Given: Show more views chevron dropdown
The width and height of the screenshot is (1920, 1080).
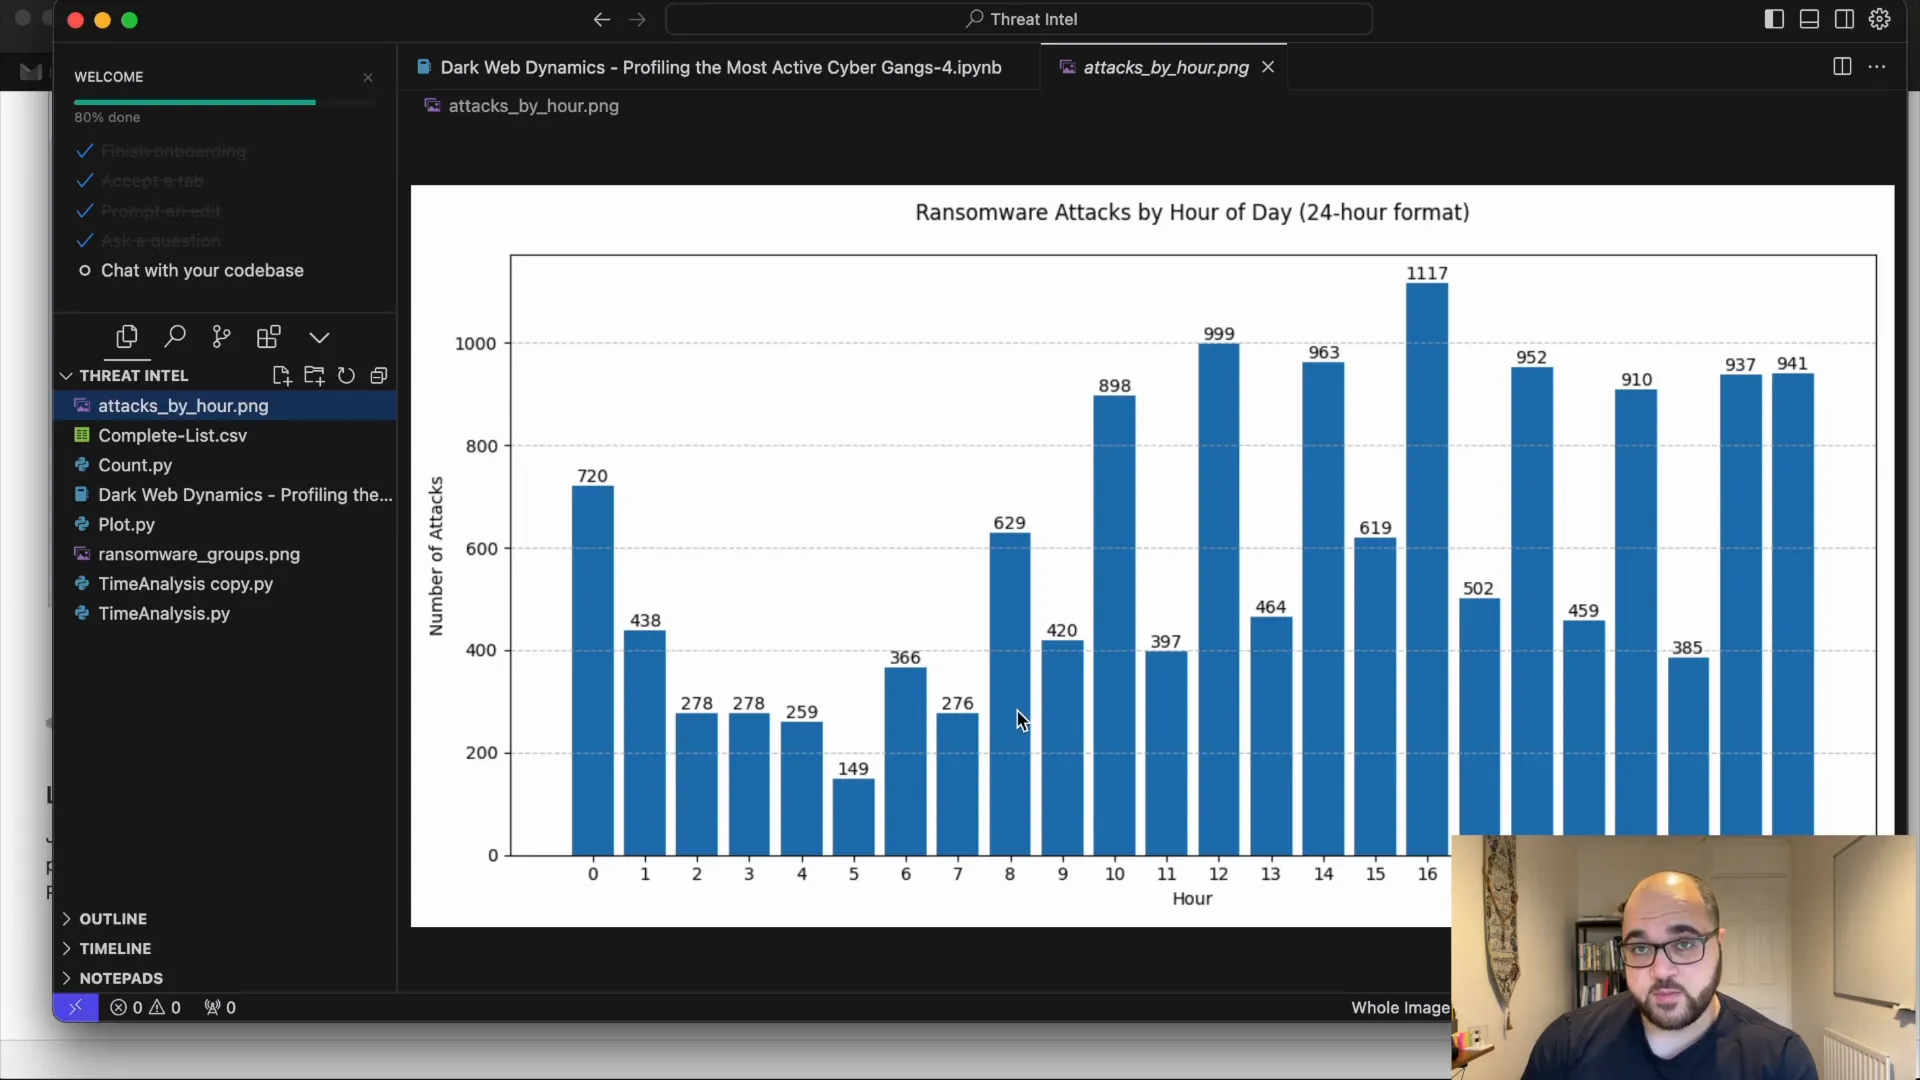Looking at the screenshot, I should (319, 337).
